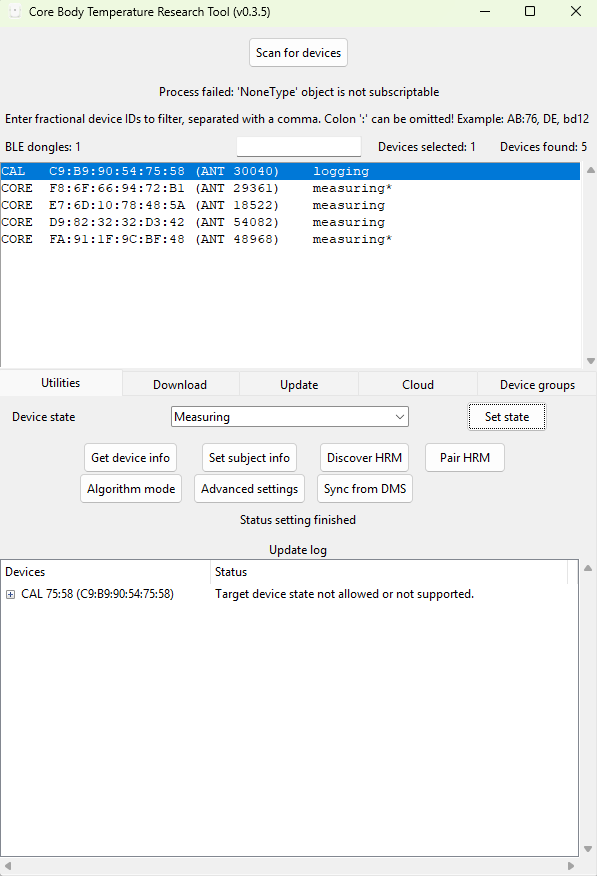Screen dimensions: 597x876
Task: Select CORE device FA:91:1F:9C:BF:48
Action: (290, 239)
